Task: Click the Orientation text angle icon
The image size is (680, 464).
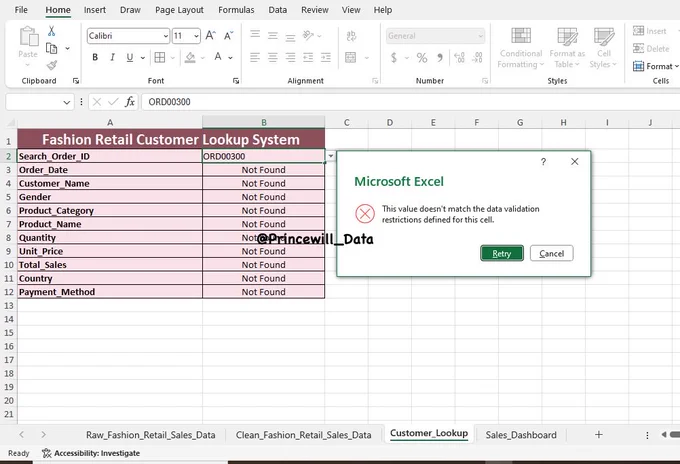Action: [x=308, y=35]
